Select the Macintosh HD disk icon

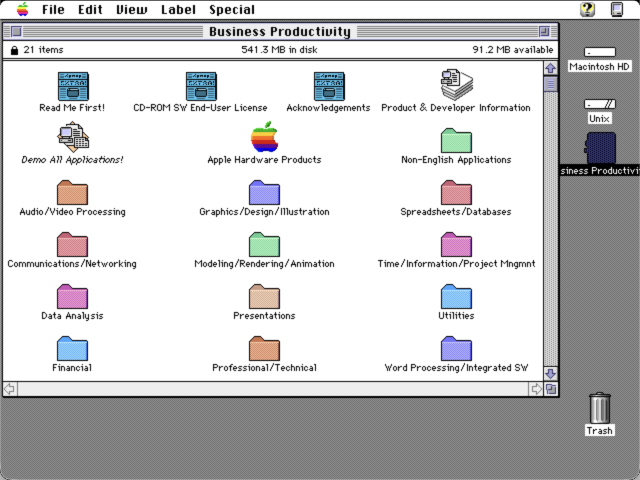(x=600, y=52)
